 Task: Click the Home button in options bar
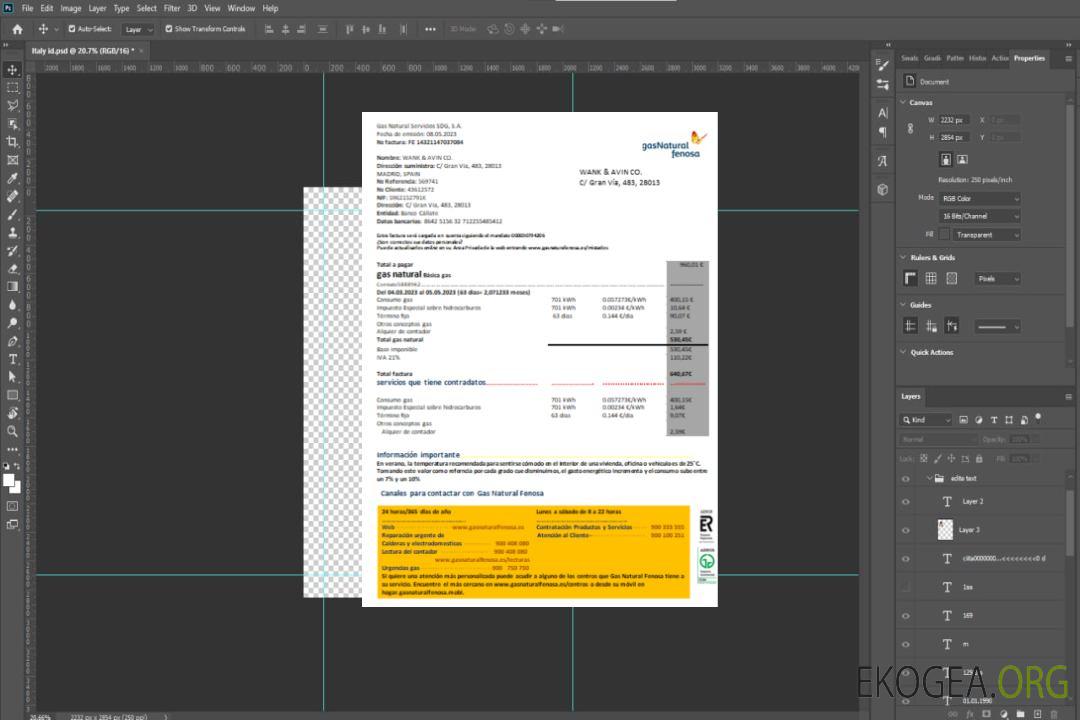(17, 29)
